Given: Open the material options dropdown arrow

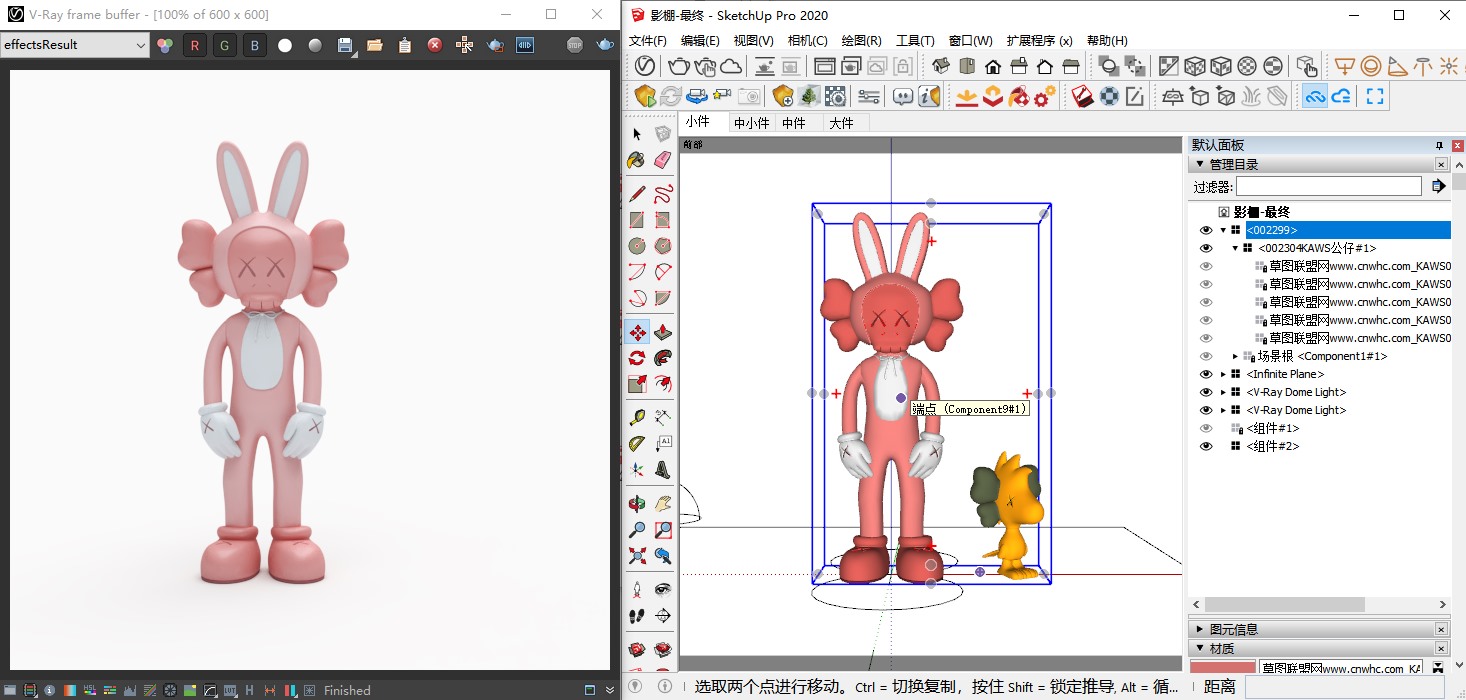Looking at the screenshot, I should (1438, 667).
